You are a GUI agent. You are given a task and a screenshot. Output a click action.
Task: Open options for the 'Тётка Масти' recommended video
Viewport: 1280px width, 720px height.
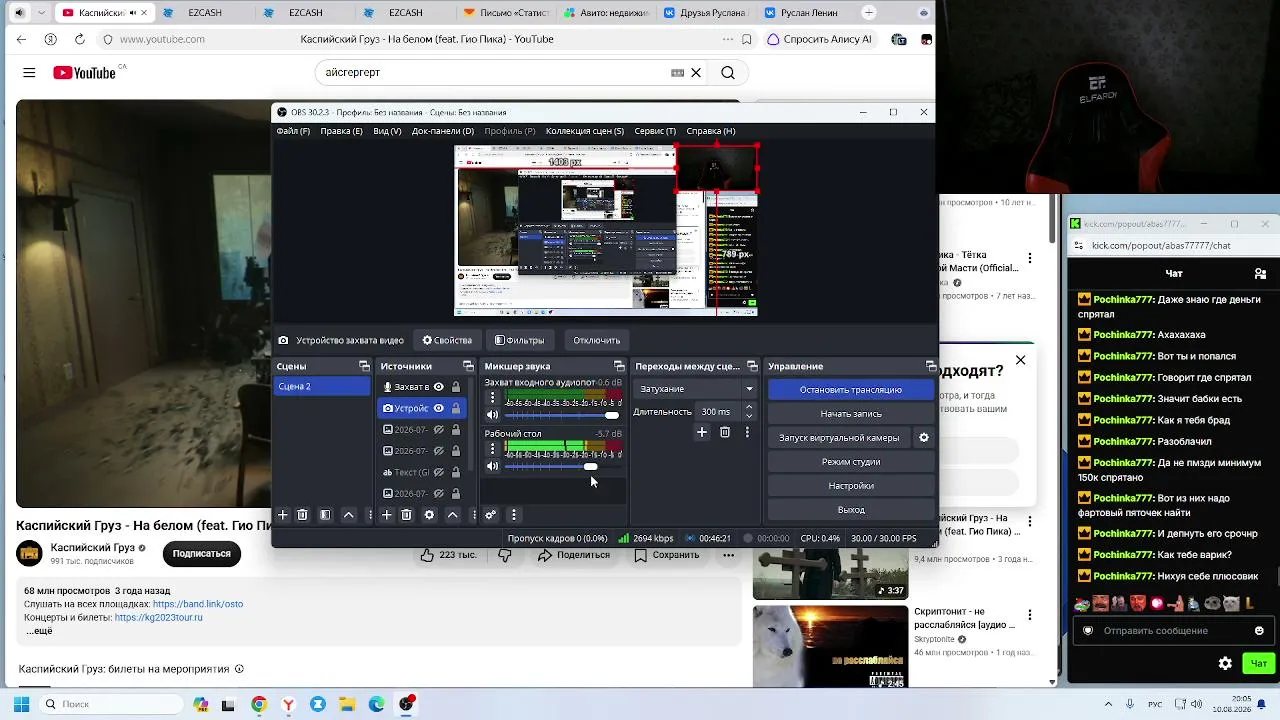pyautogui.click(x=1030, y=259)
